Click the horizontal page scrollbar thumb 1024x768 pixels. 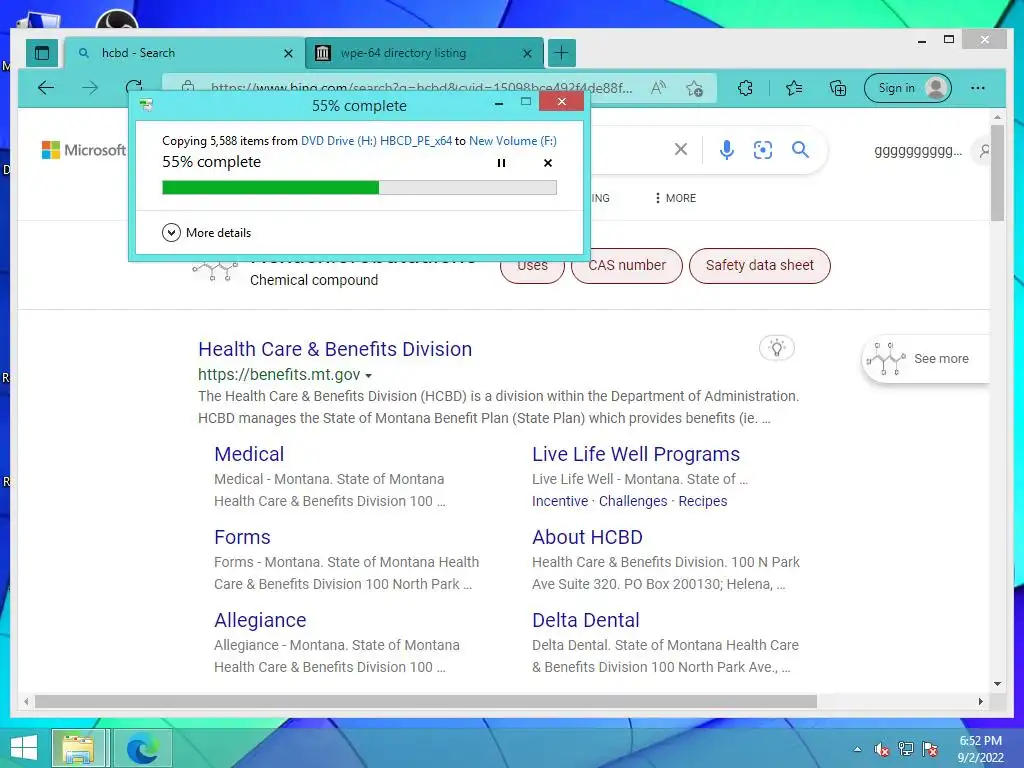pyautogui.click(x=426, y=701)
